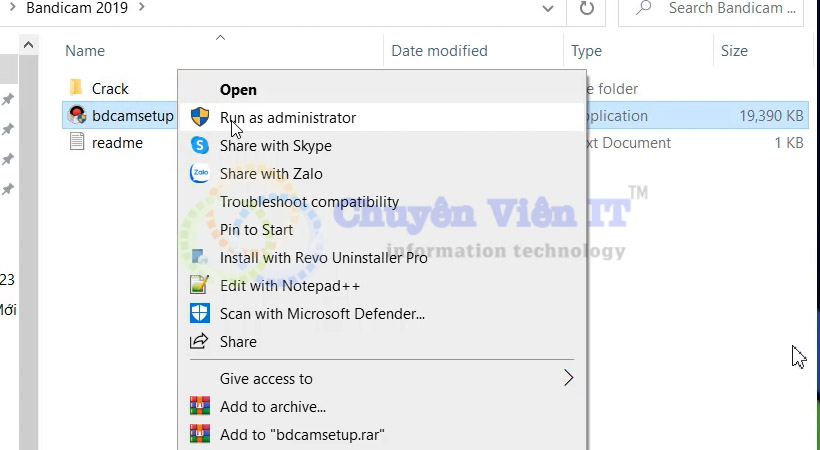Click Add to "bdcamsetup.rar" entry

click(x=302, y=435)
